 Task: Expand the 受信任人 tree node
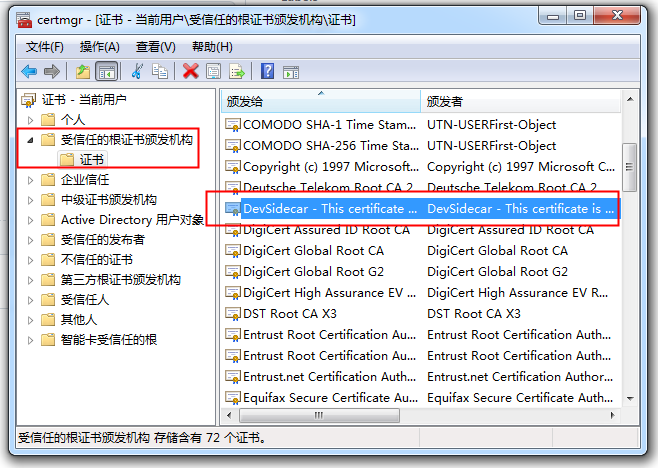[x=30, y=300]
